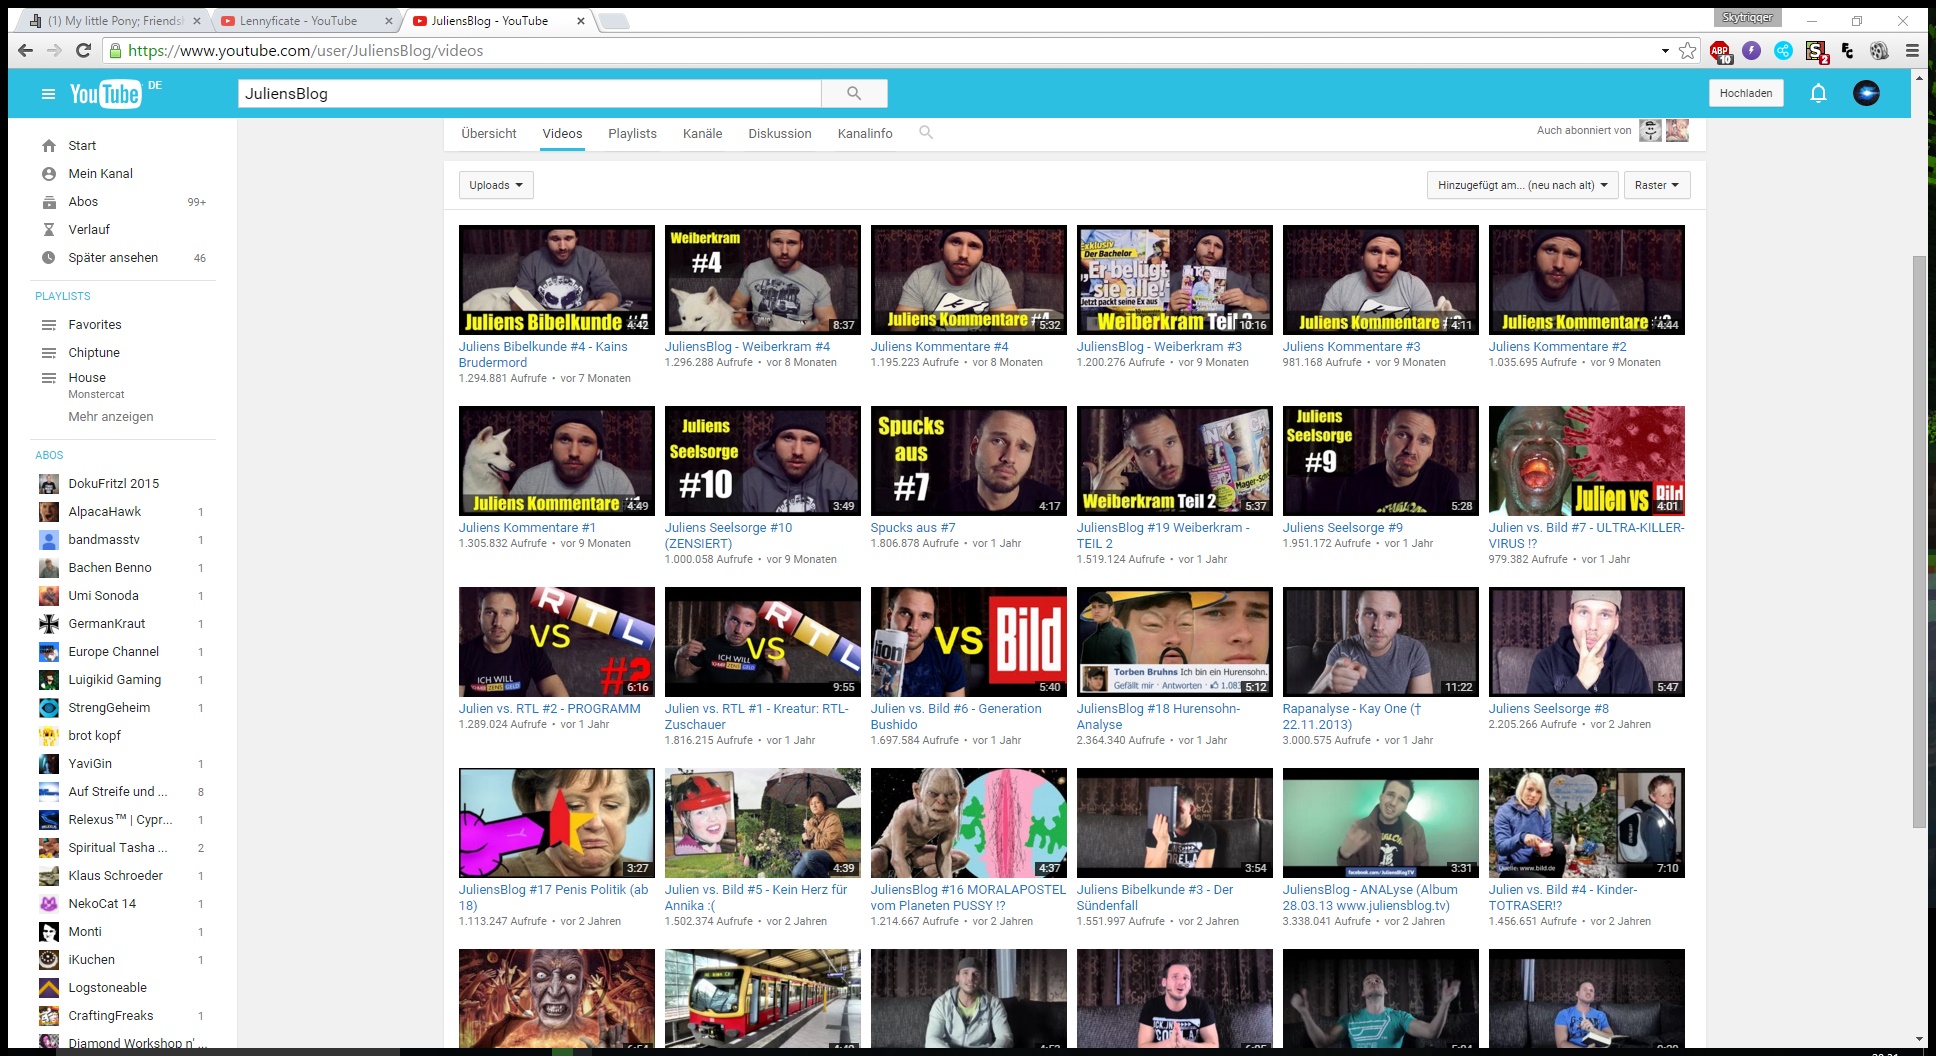Open iKuchen channel avatar
Screen dimensions: 1936x1056
point(49,960)
